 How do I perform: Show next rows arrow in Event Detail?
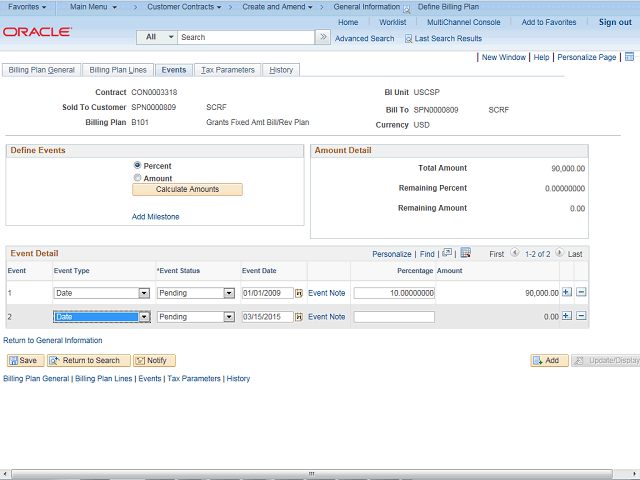coord(560,254)
